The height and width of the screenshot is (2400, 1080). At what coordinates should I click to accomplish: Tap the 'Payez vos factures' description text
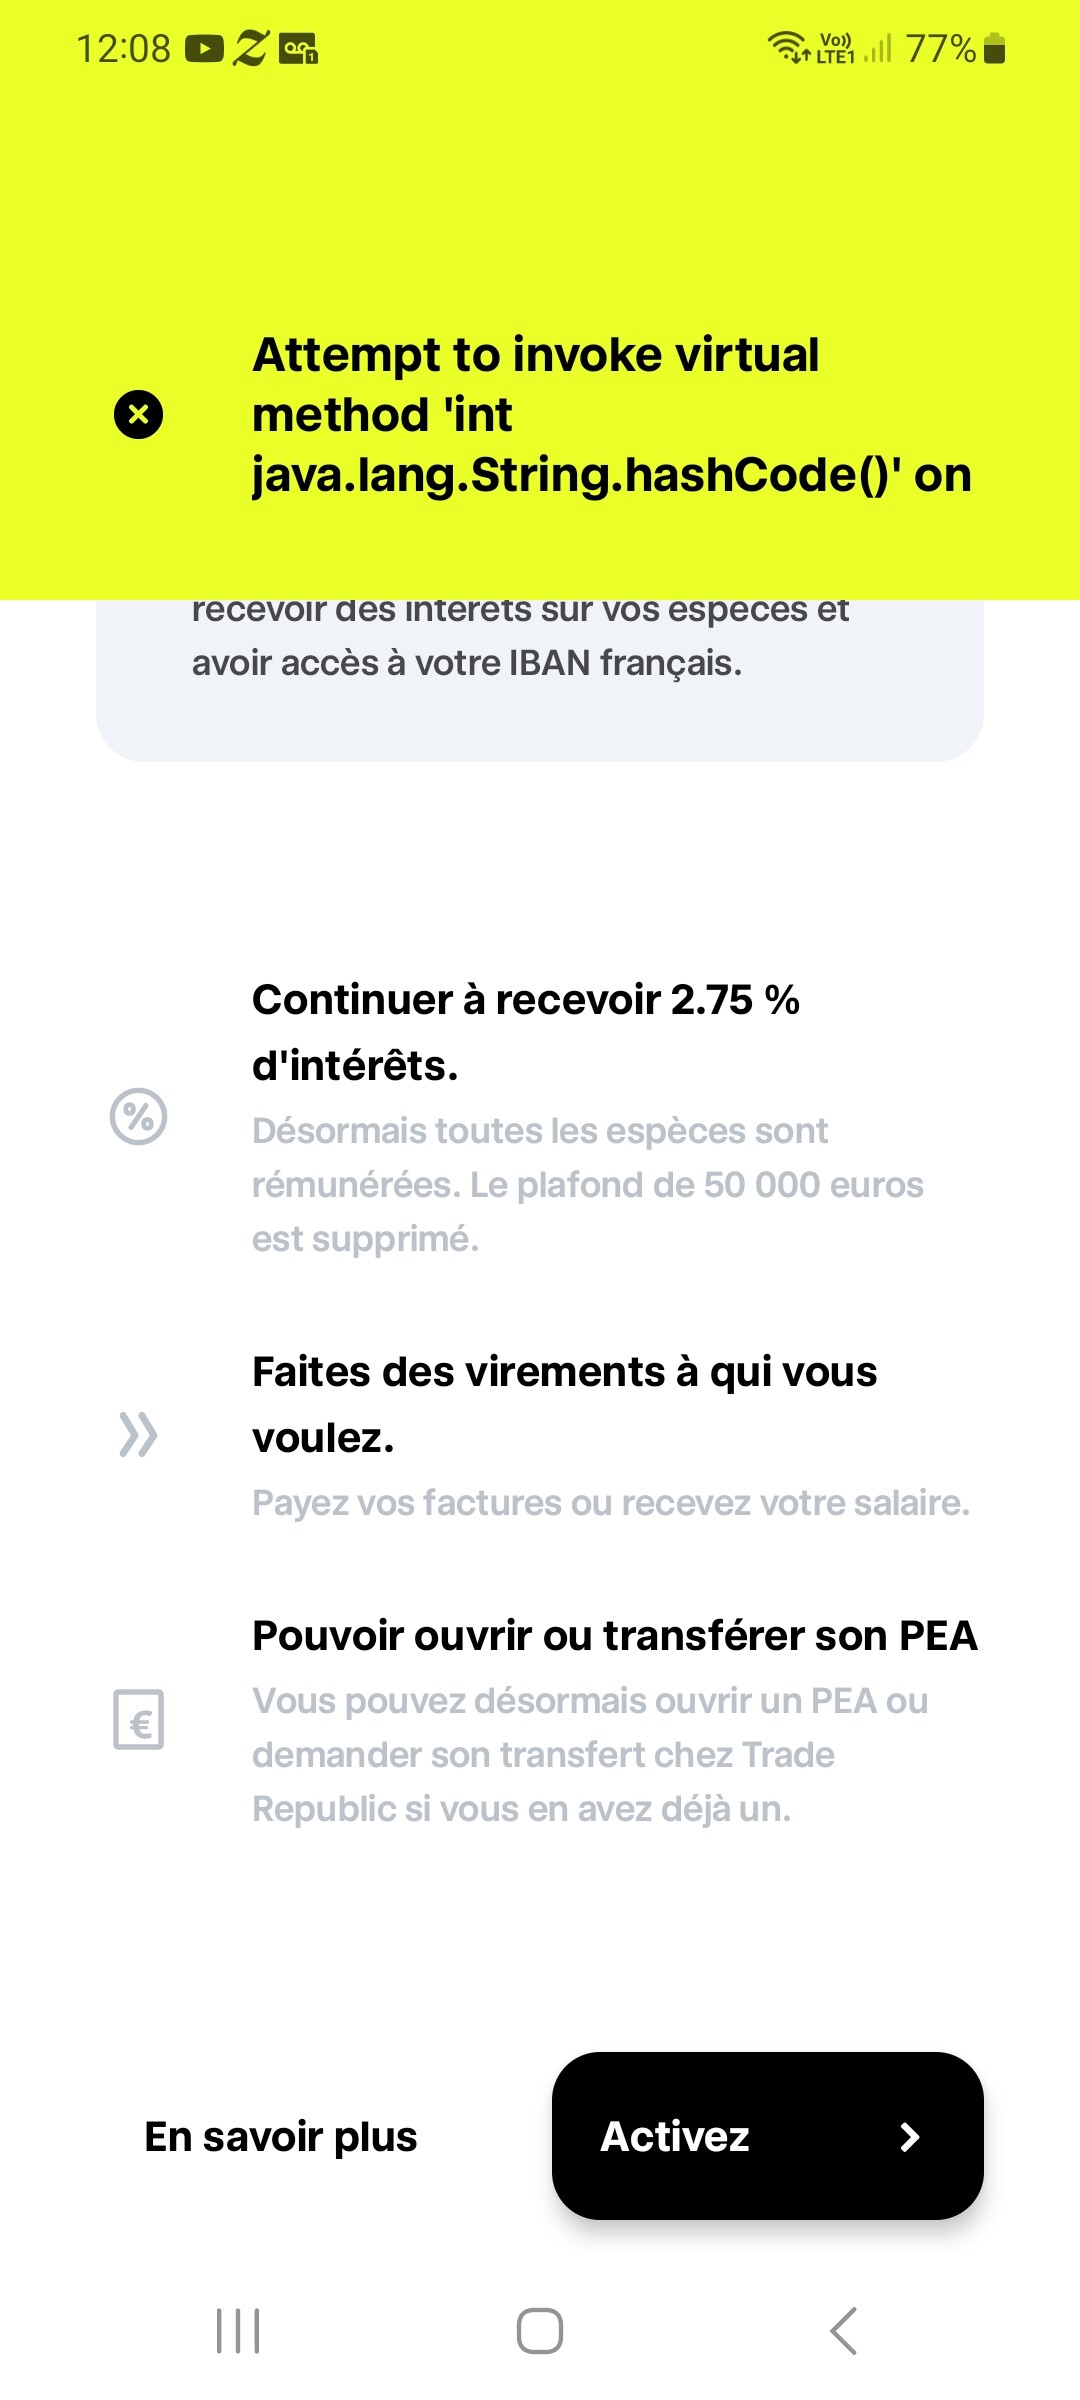coord(611,1503)
